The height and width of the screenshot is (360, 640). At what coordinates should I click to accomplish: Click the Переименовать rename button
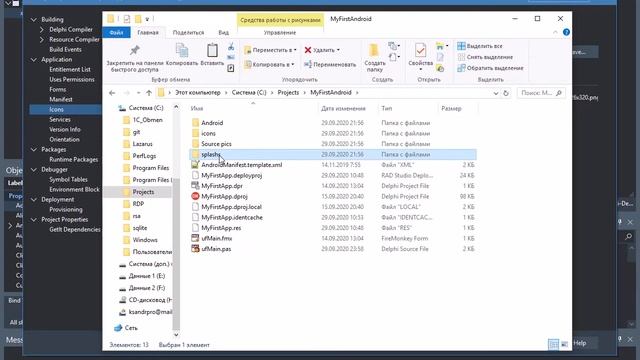tap(330, 64)
